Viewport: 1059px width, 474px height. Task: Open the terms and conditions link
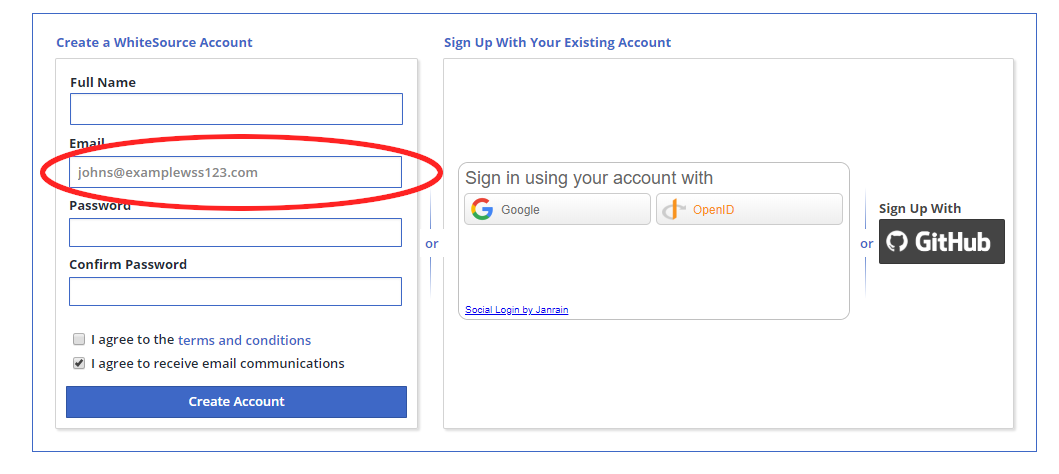click(244, 340)
